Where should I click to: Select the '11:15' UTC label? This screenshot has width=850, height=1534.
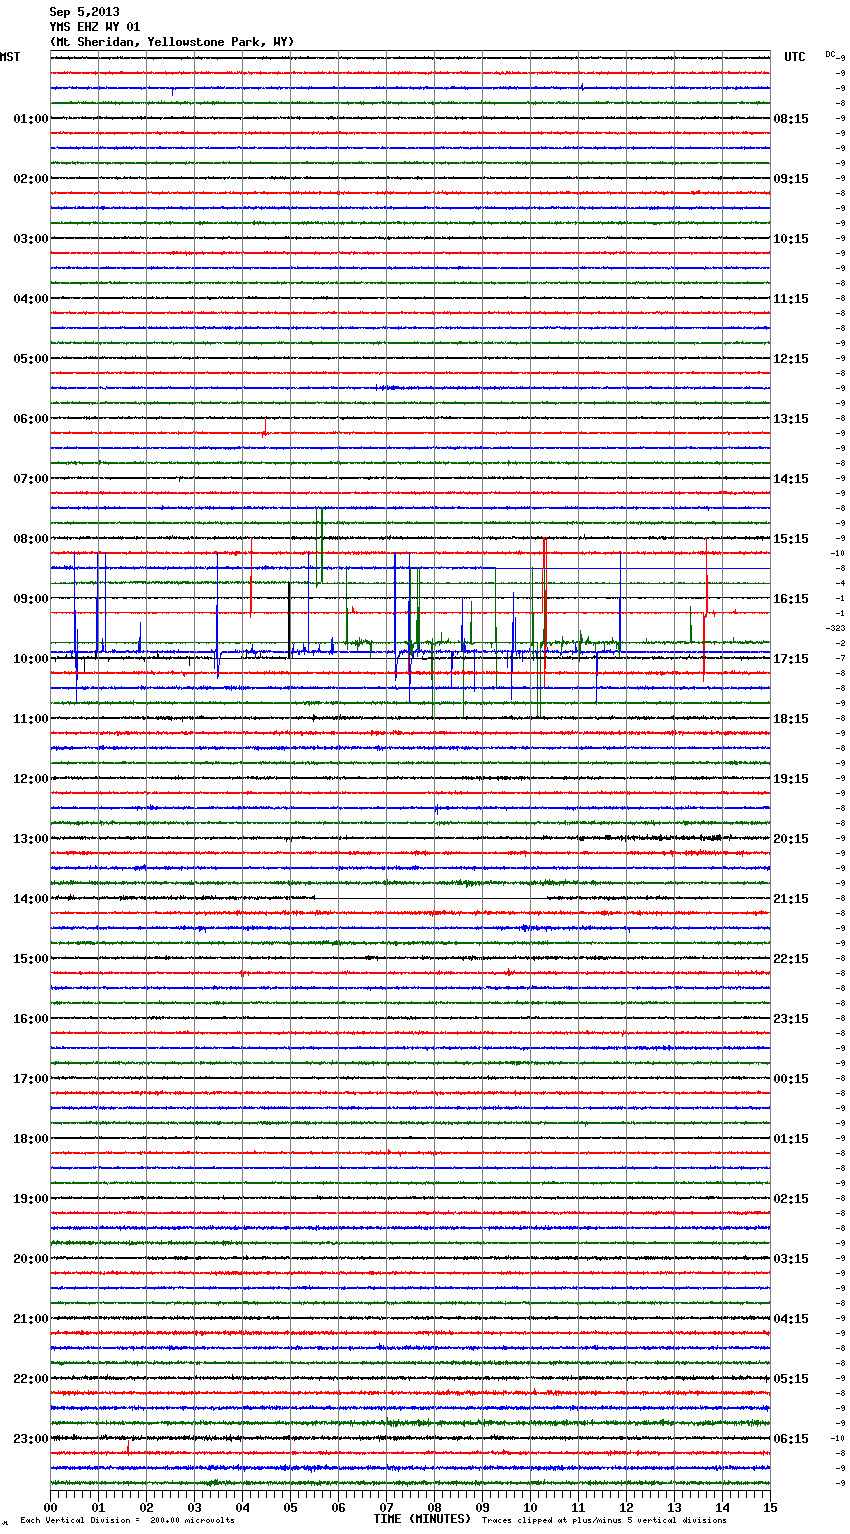tap(791, 299)
